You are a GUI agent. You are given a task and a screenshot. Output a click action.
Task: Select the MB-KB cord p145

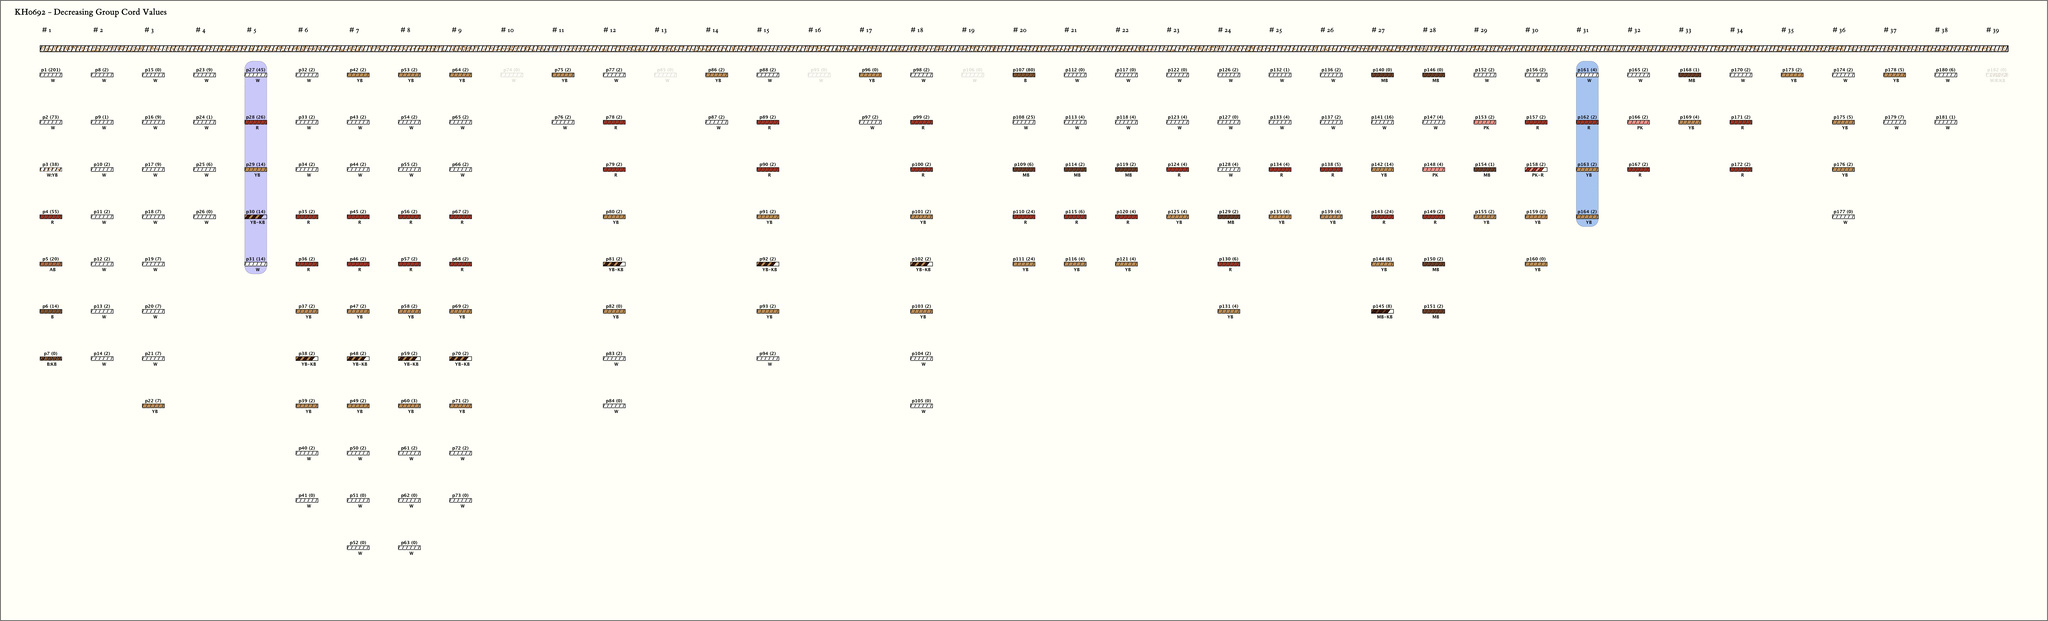(1382, 311)
